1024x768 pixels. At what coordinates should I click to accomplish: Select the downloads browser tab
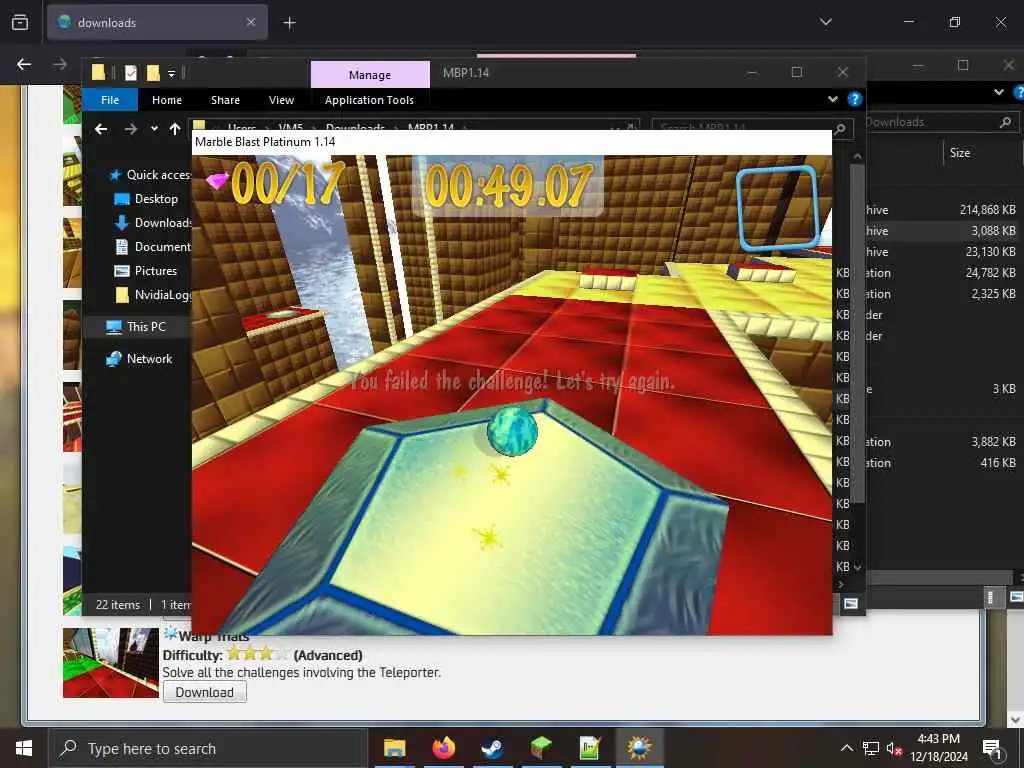tap(157, 22)
